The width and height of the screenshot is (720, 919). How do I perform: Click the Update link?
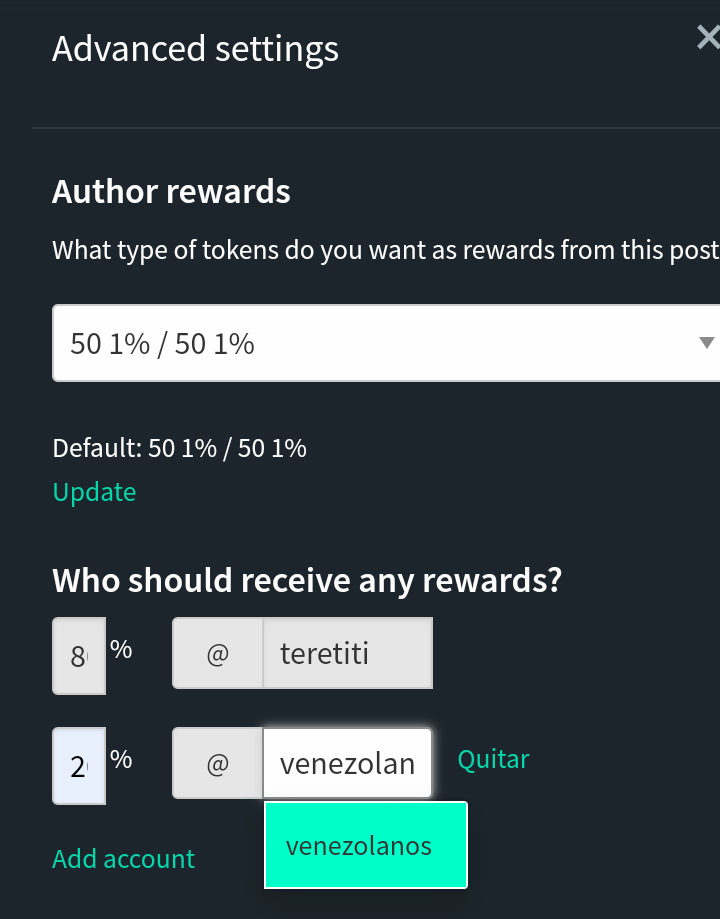tap(94, 492)
